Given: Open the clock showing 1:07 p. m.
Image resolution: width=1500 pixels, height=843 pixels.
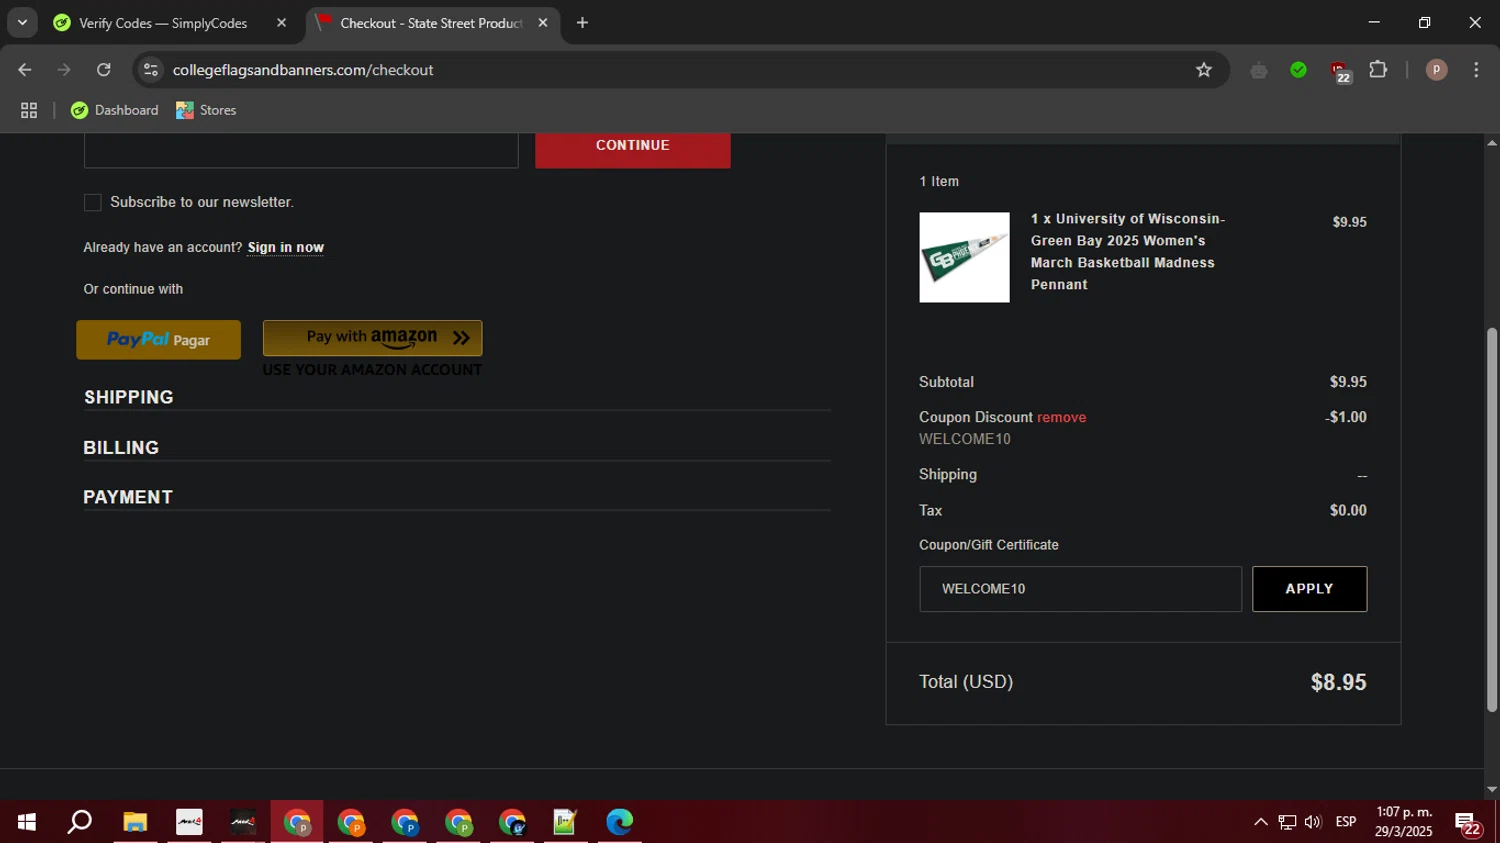Looking at the screenshot, I should tap(1403, 822).
